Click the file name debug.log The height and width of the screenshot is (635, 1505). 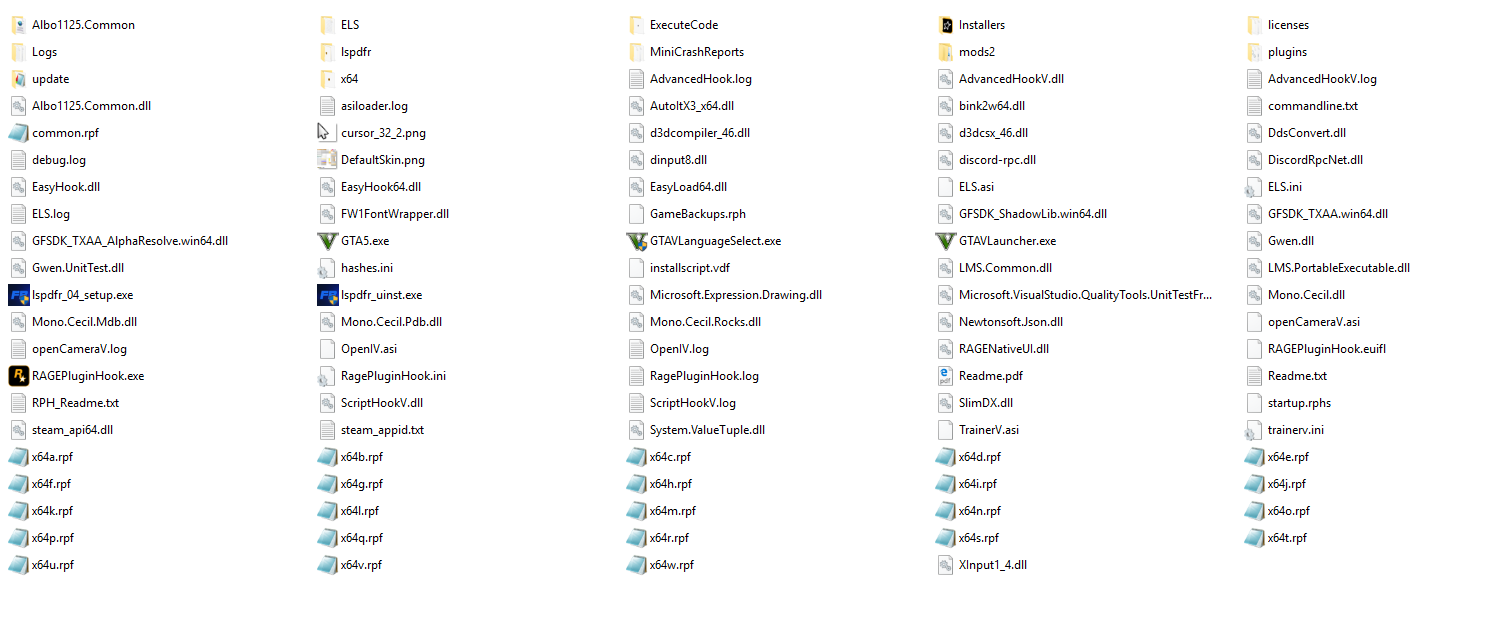(59, 160)
